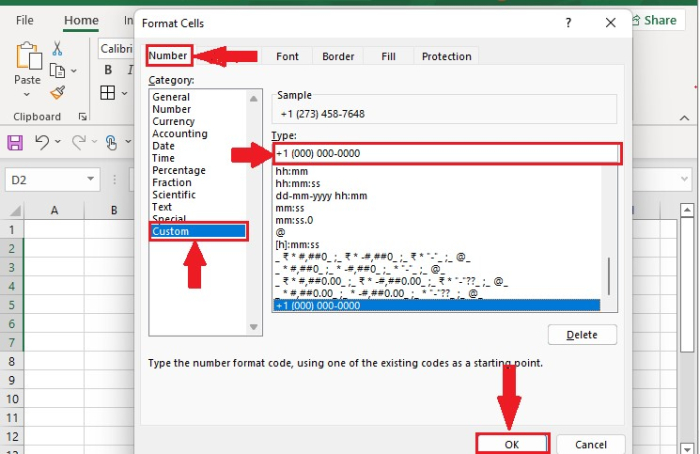Switch to the Home ribbon tab
This screenshot has width=700, height=454.
point(81,21)
